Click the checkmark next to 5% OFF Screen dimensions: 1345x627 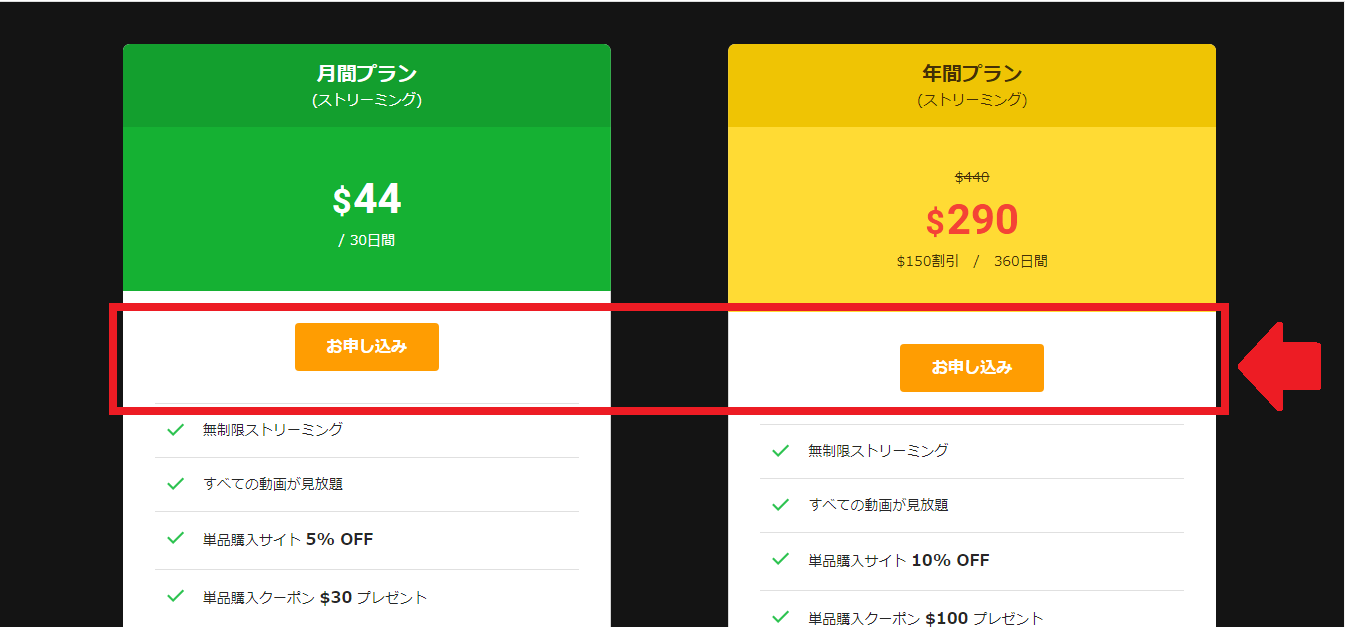[176, 539]
